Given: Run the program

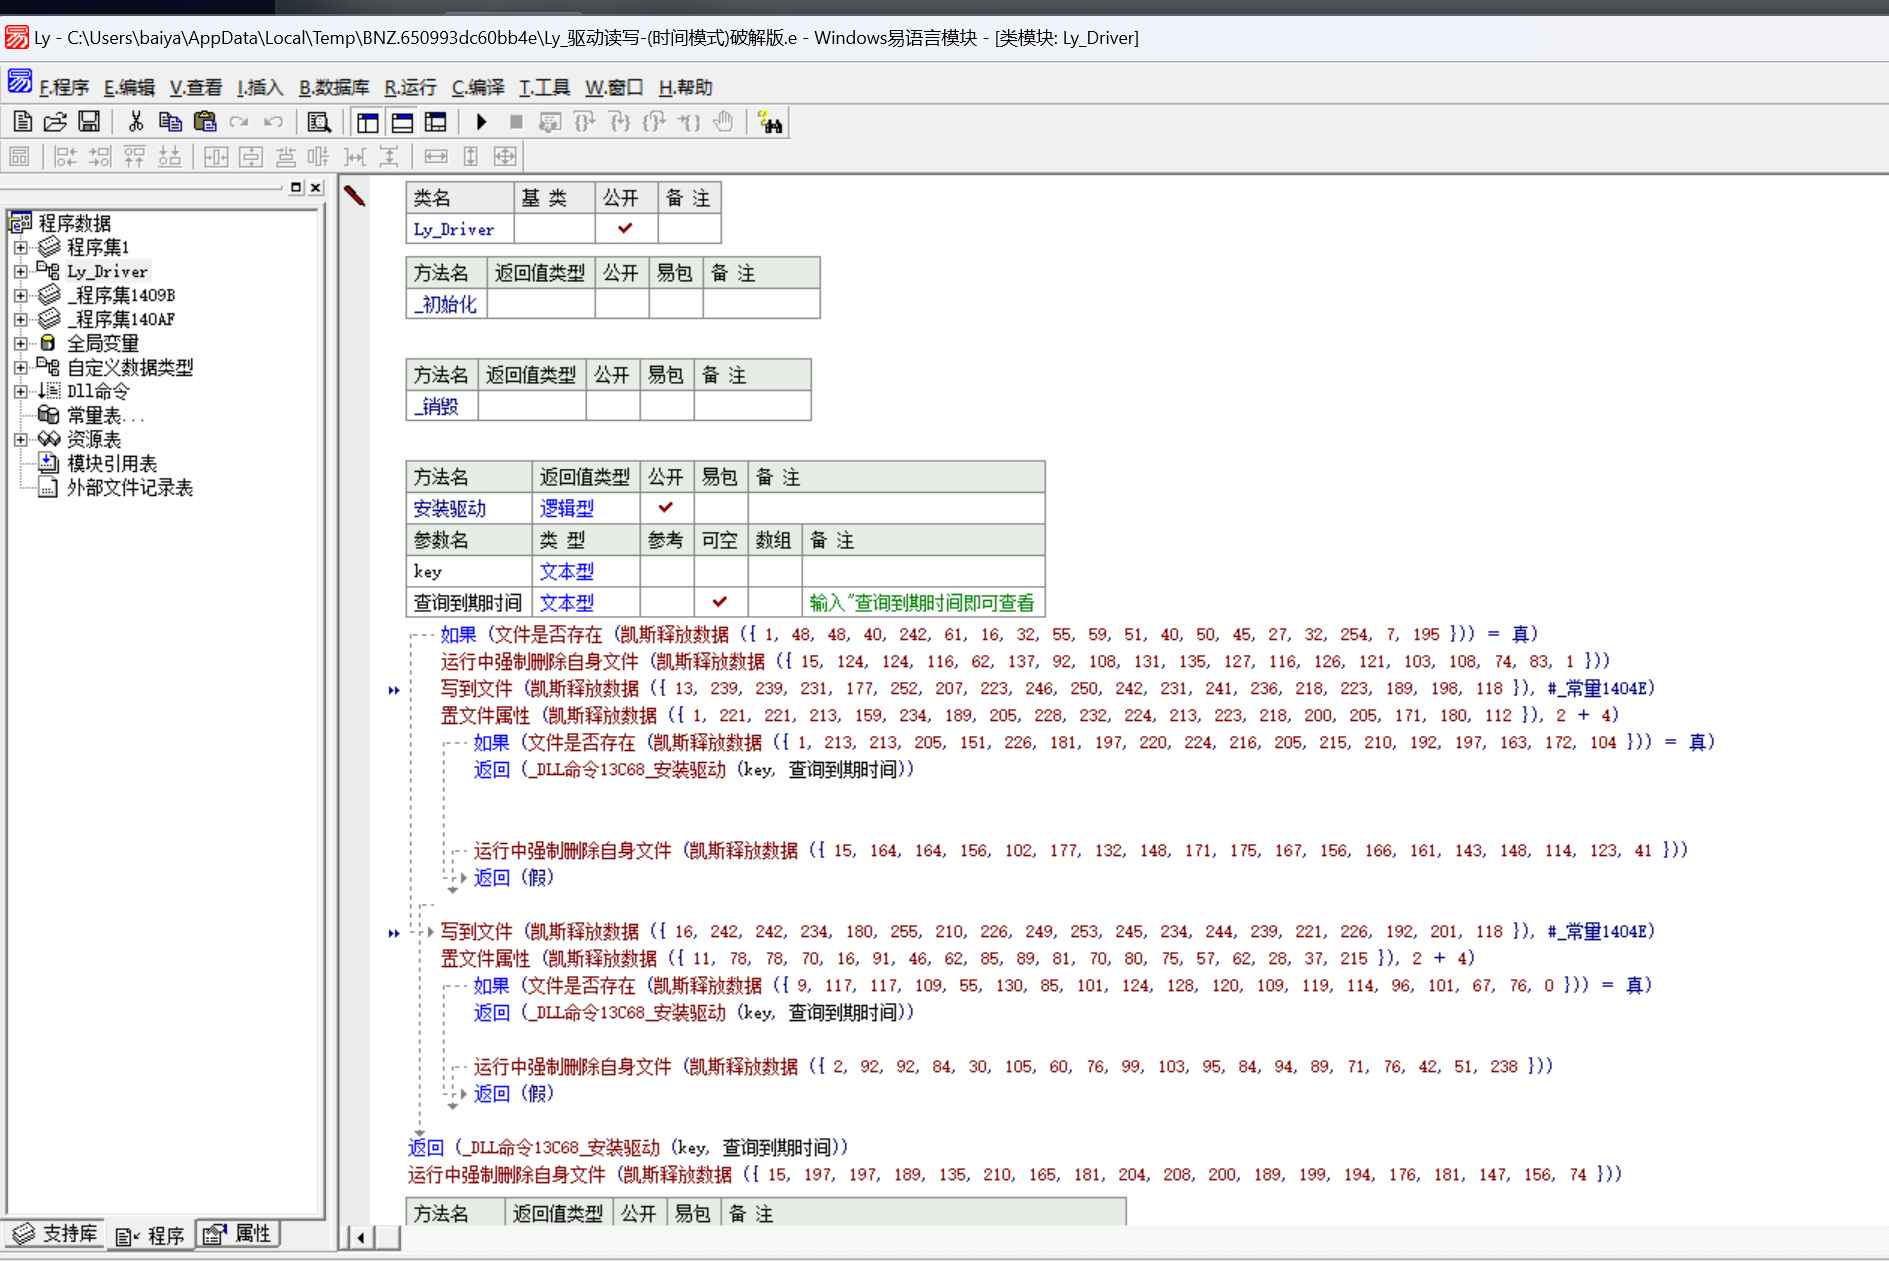Looking at the screenshot, I should [x=481, y=121].
